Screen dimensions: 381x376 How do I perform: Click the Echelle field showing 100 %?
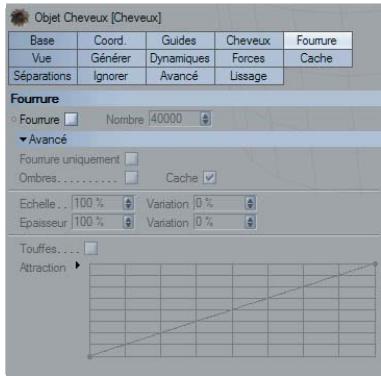[x=97, y=203]
